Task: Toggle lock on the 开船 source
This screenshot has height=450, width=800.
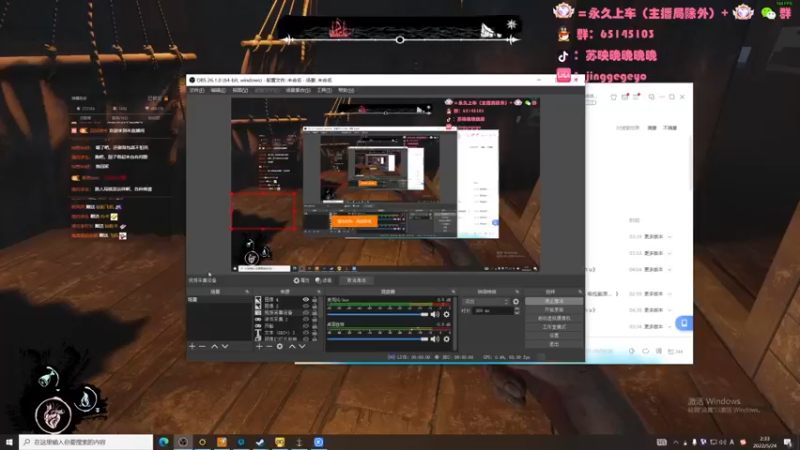Action: coord(314,326)
